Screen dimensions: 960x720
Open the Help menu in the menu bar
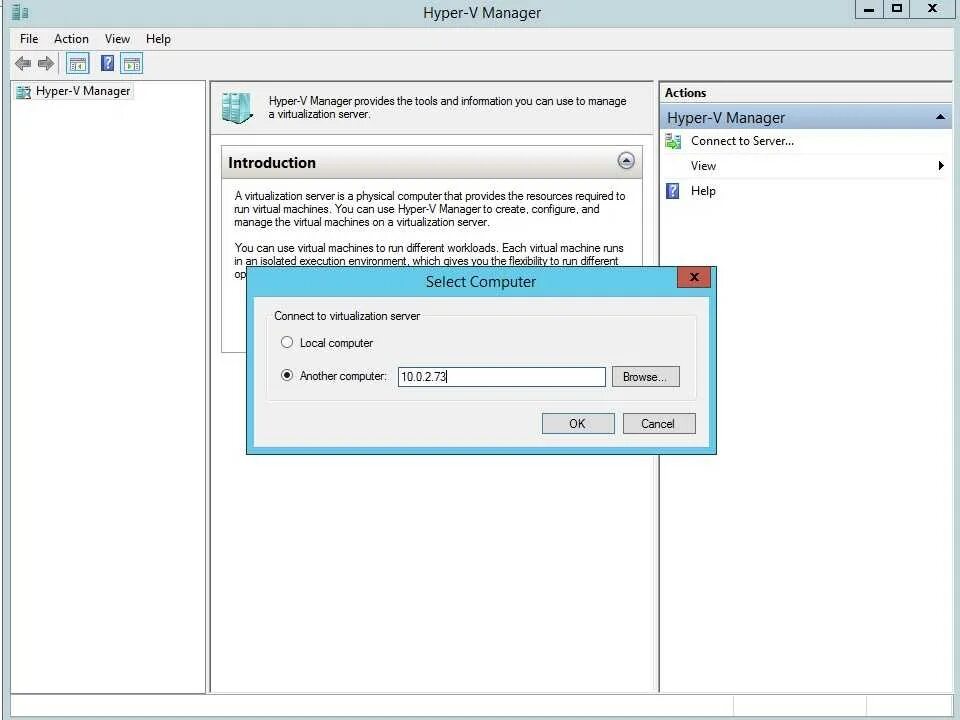(x=158, y=39)
